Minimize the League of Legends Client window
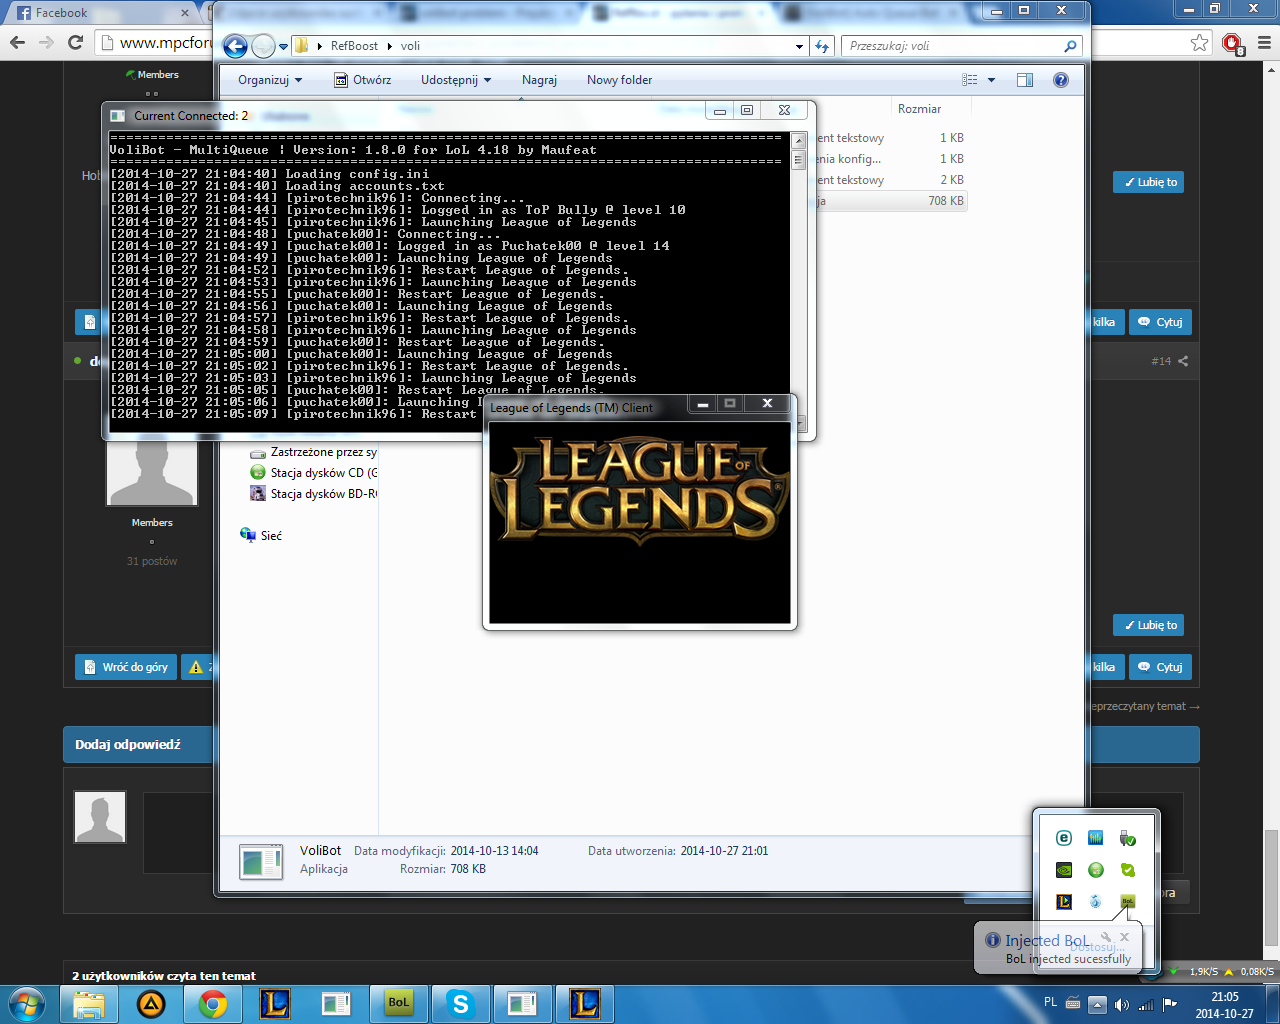The width and height of the screenshot is (1280, 1024). point(703,404)
